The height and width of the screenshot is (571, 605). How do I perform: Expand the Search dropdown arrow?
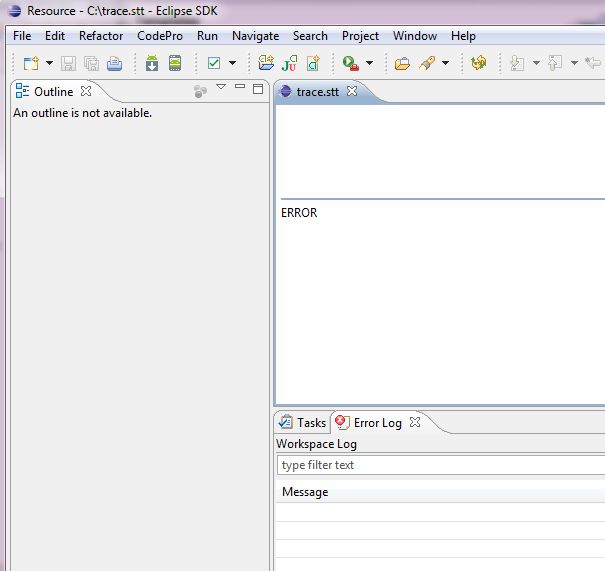(445, 63)
